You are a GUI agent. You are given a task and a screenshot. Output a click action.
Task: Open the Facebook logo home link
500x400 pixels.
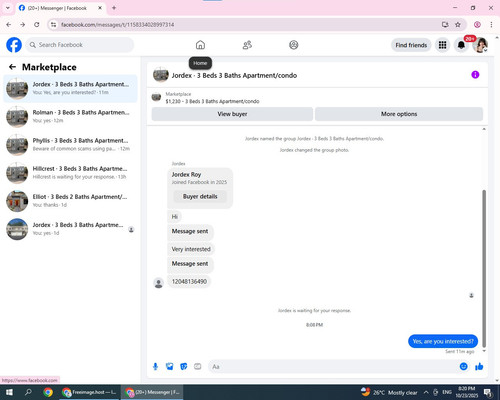14,45
